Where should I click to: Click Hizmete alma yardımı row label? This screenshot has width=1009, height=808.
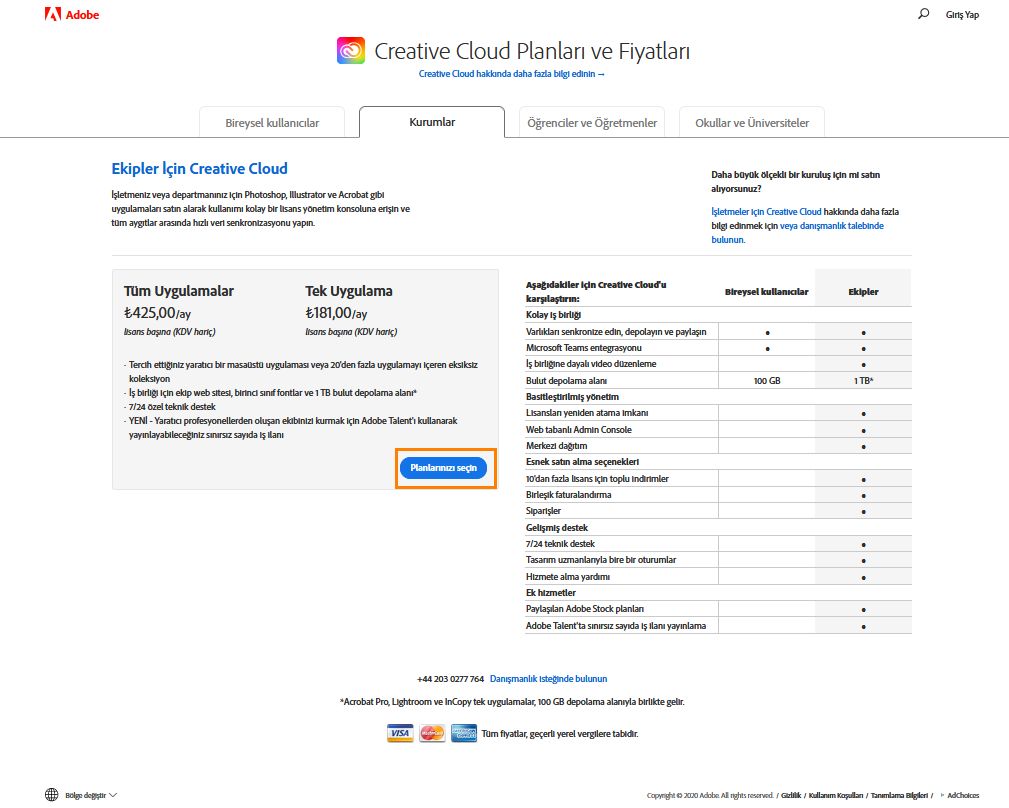(x=568, y=576)
